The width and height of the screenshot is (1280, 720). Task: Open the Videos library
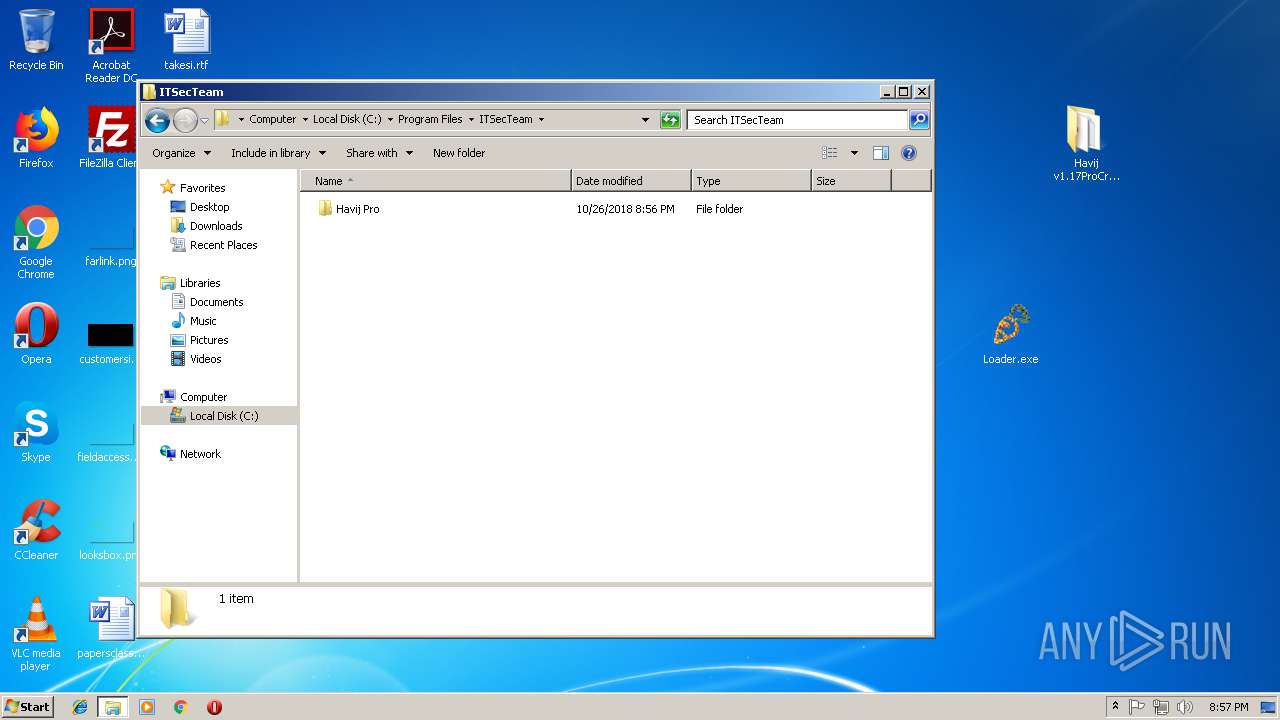[x=205, y=359]
